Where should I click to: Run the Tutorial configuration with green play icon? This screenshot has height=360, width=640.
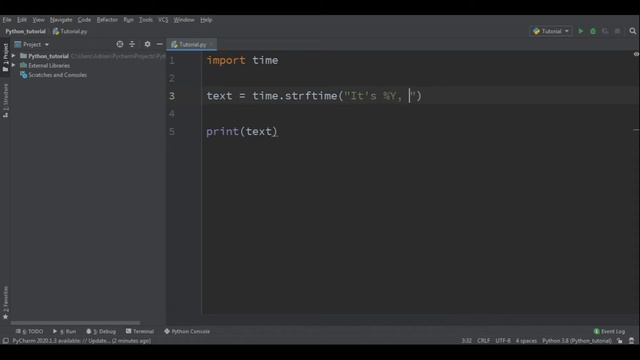(581, 31)
